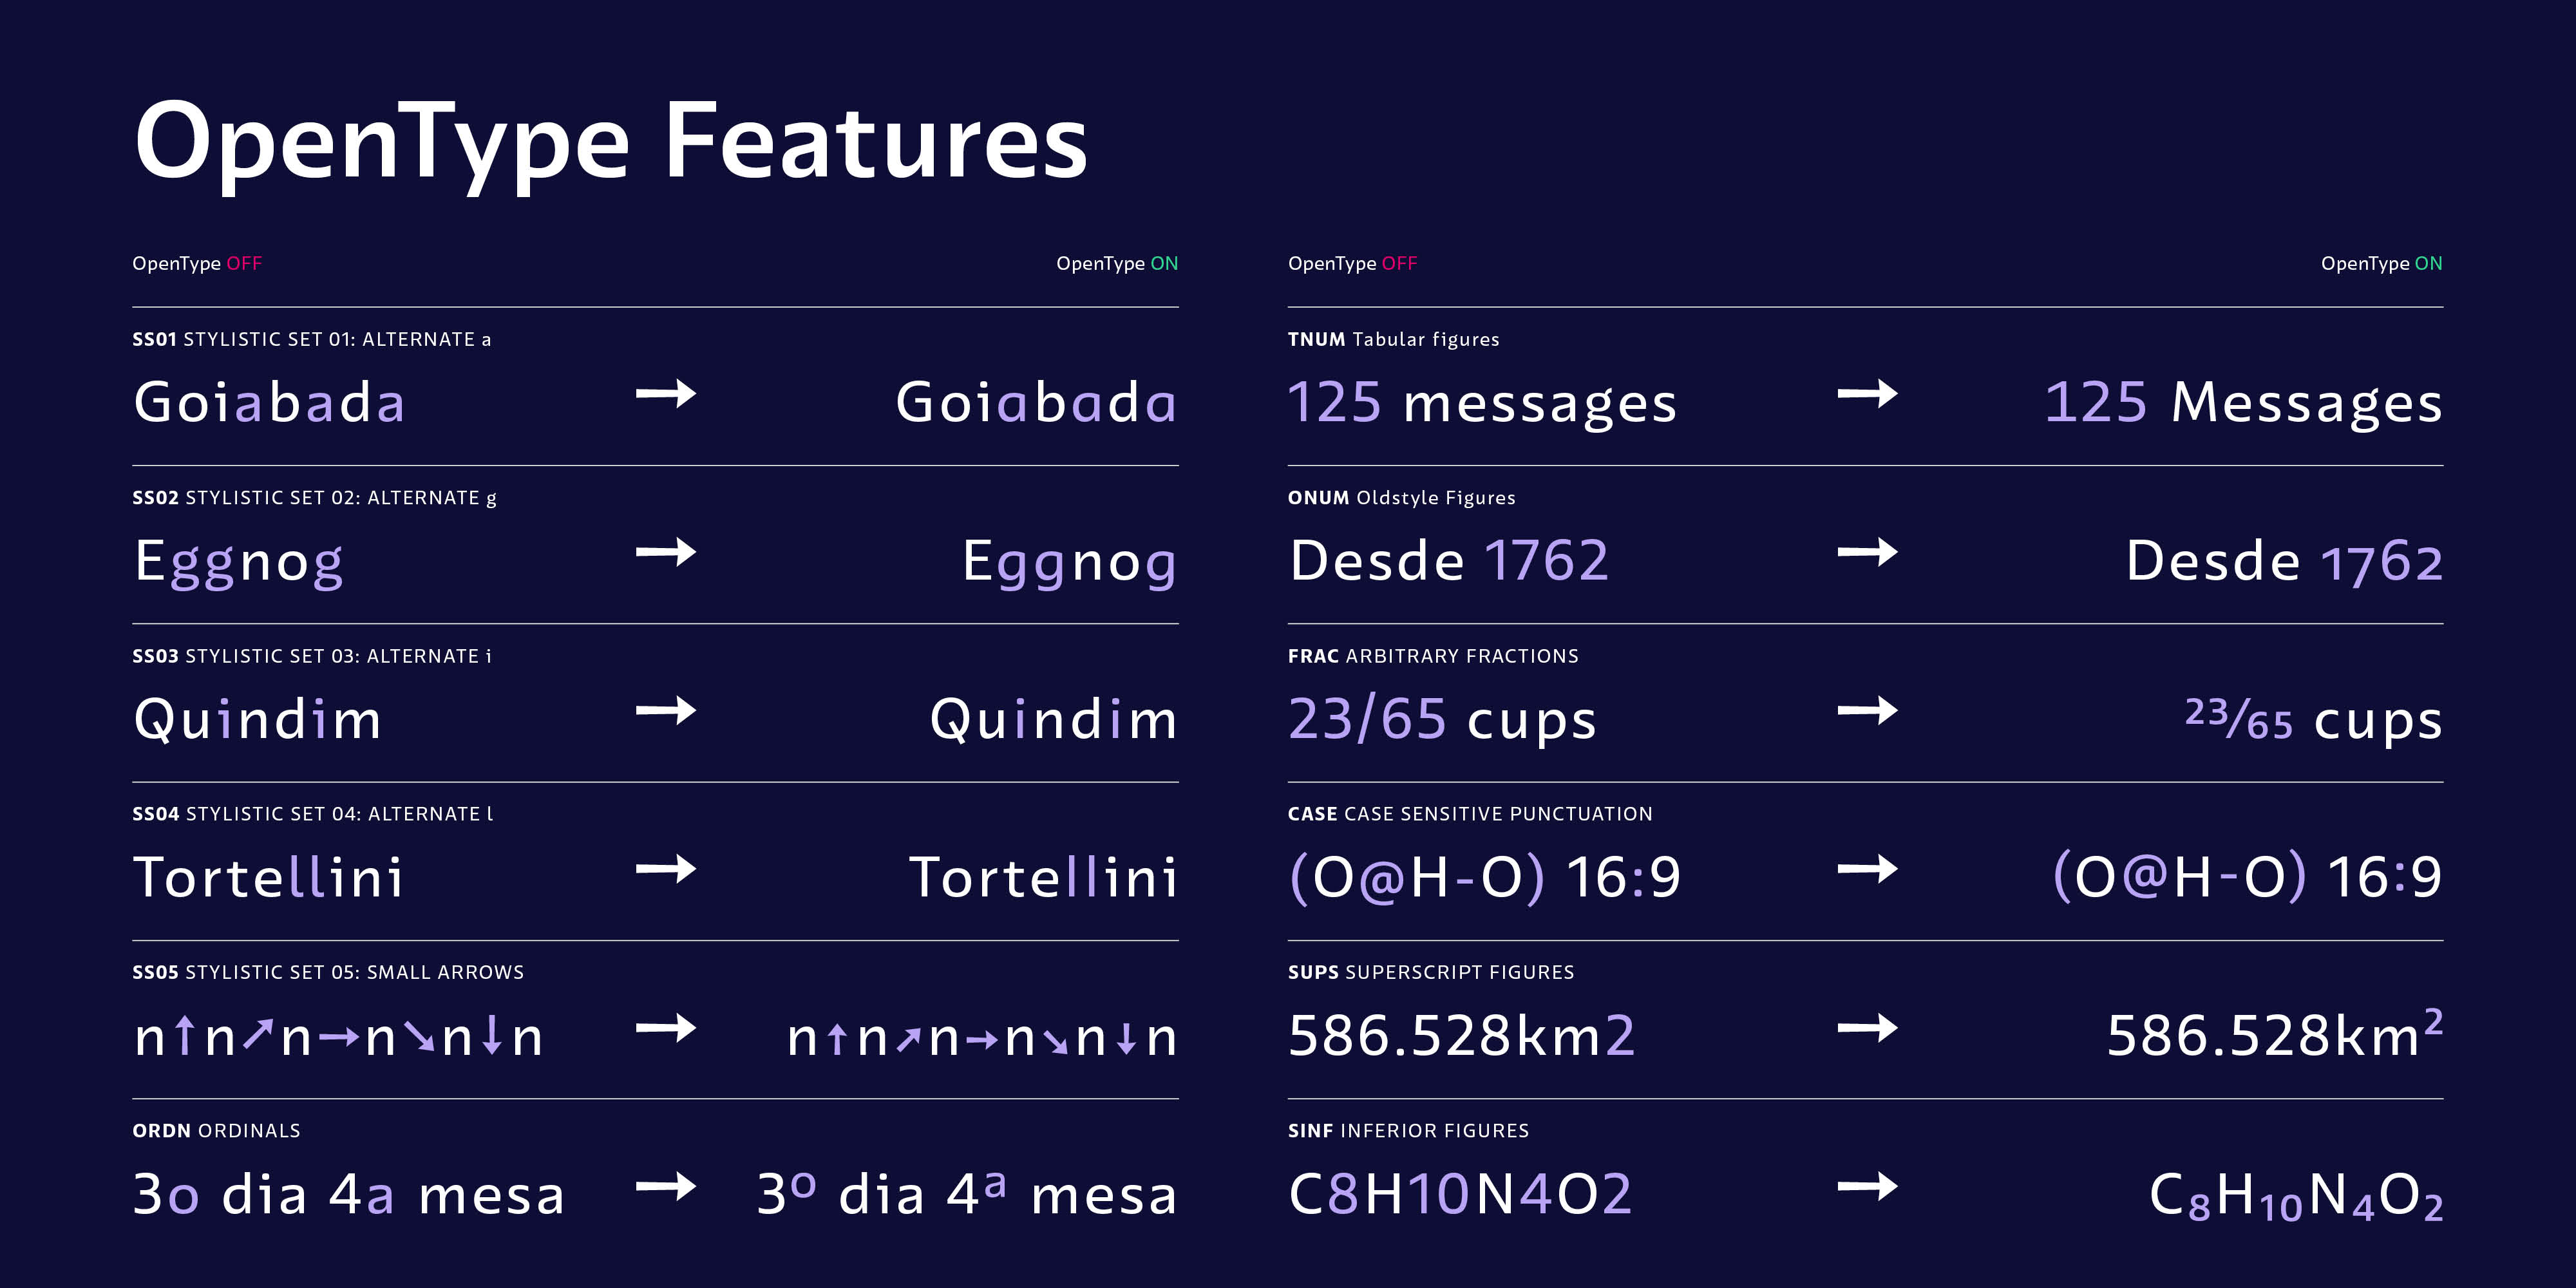The image size is (2576, 1288).
Task: Click the stacked 23/65 cups fraction sample
Action: click(2313, 719)
